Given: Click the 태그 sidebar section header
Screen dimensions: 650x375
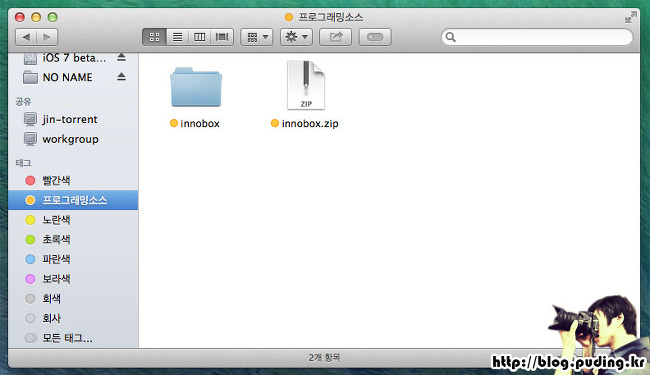Looking at the screenshot, I should point(23,163).
